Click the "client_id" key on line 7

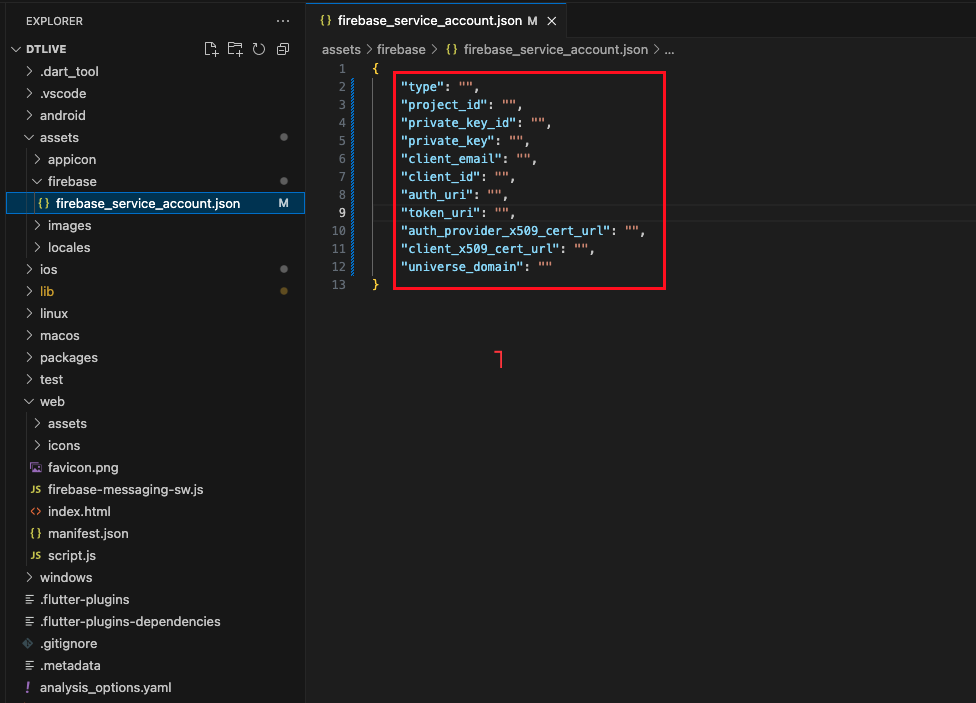coord(440,177)
